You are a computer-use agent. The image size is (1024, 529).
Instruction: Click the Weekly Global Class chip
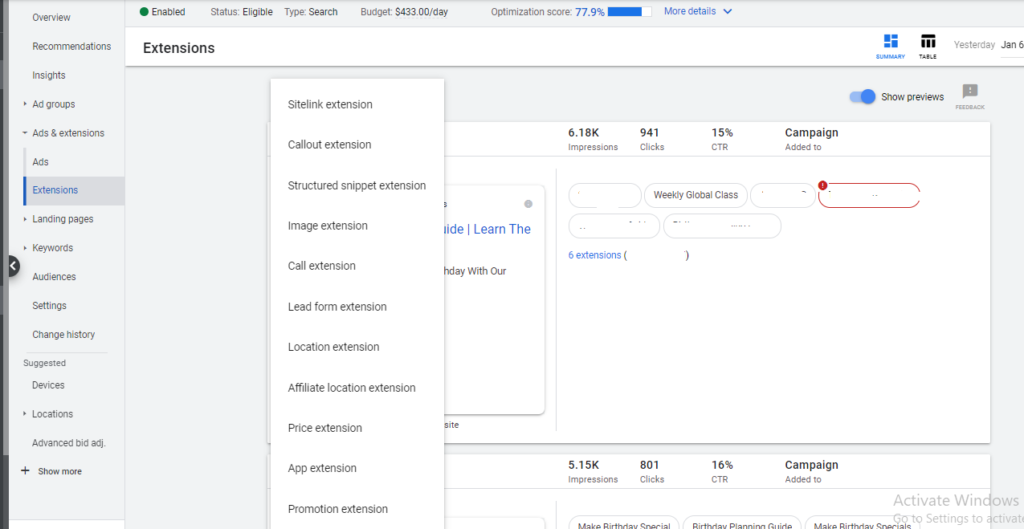pos(695,195)
